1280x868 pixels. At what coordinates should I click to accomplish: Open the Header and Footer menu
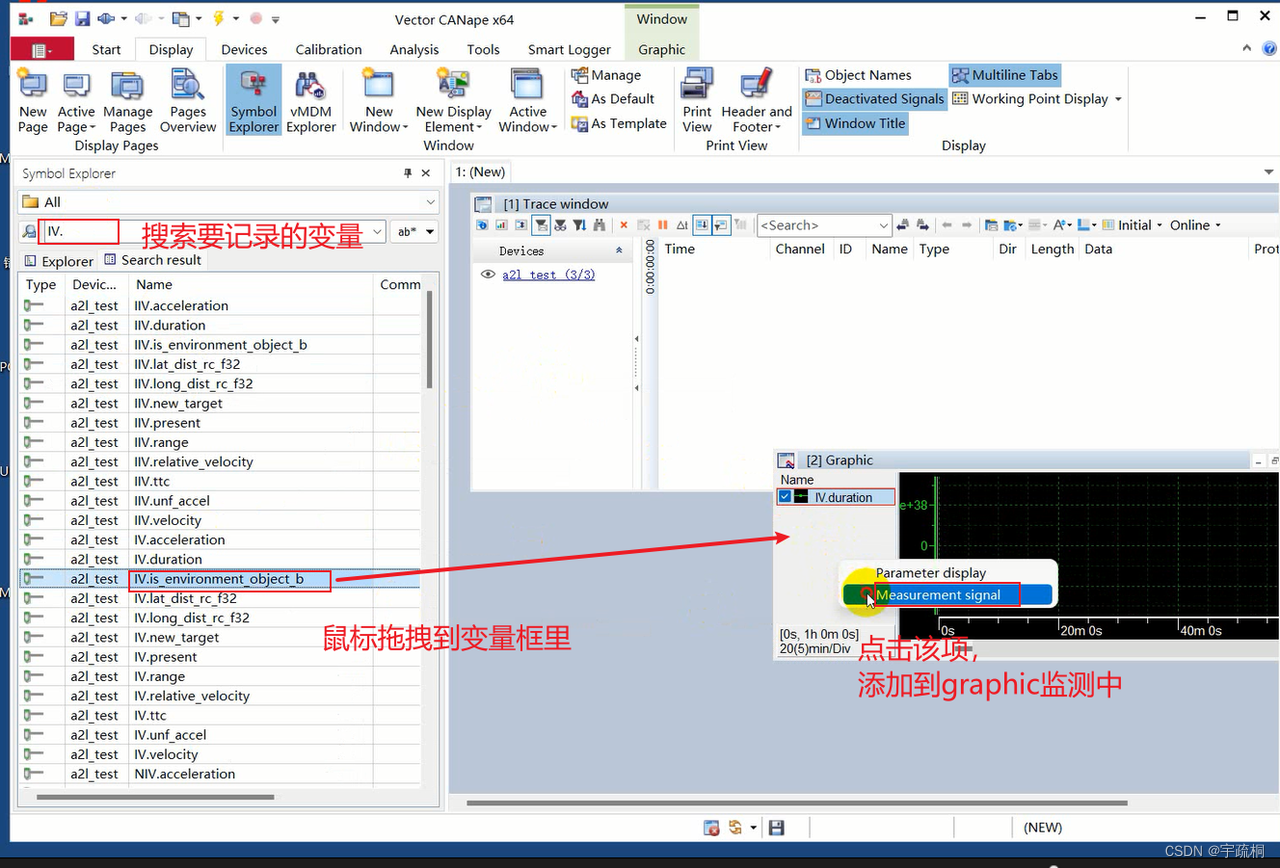click(756, 102)
